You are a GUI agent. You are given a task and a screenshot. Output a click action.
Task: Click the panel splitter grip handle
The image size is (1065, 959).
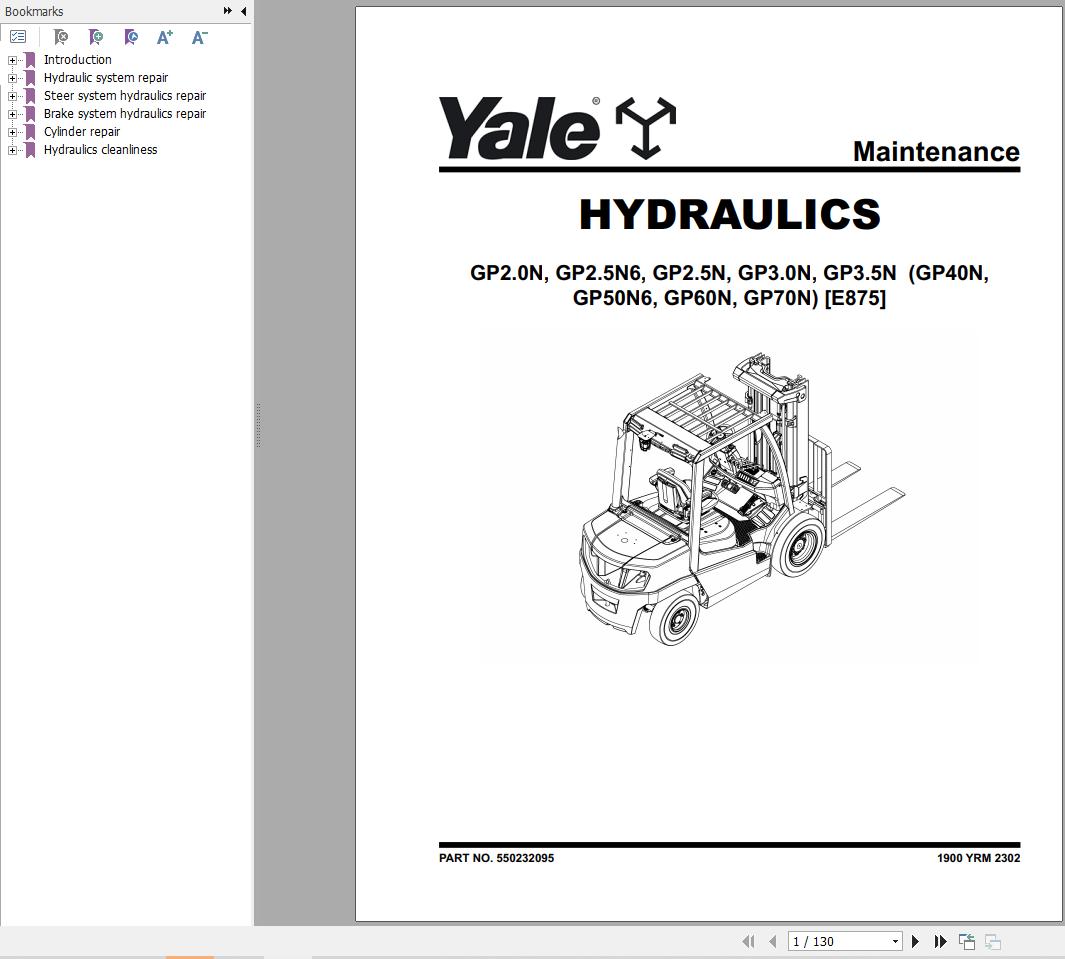tap(259, 425)
